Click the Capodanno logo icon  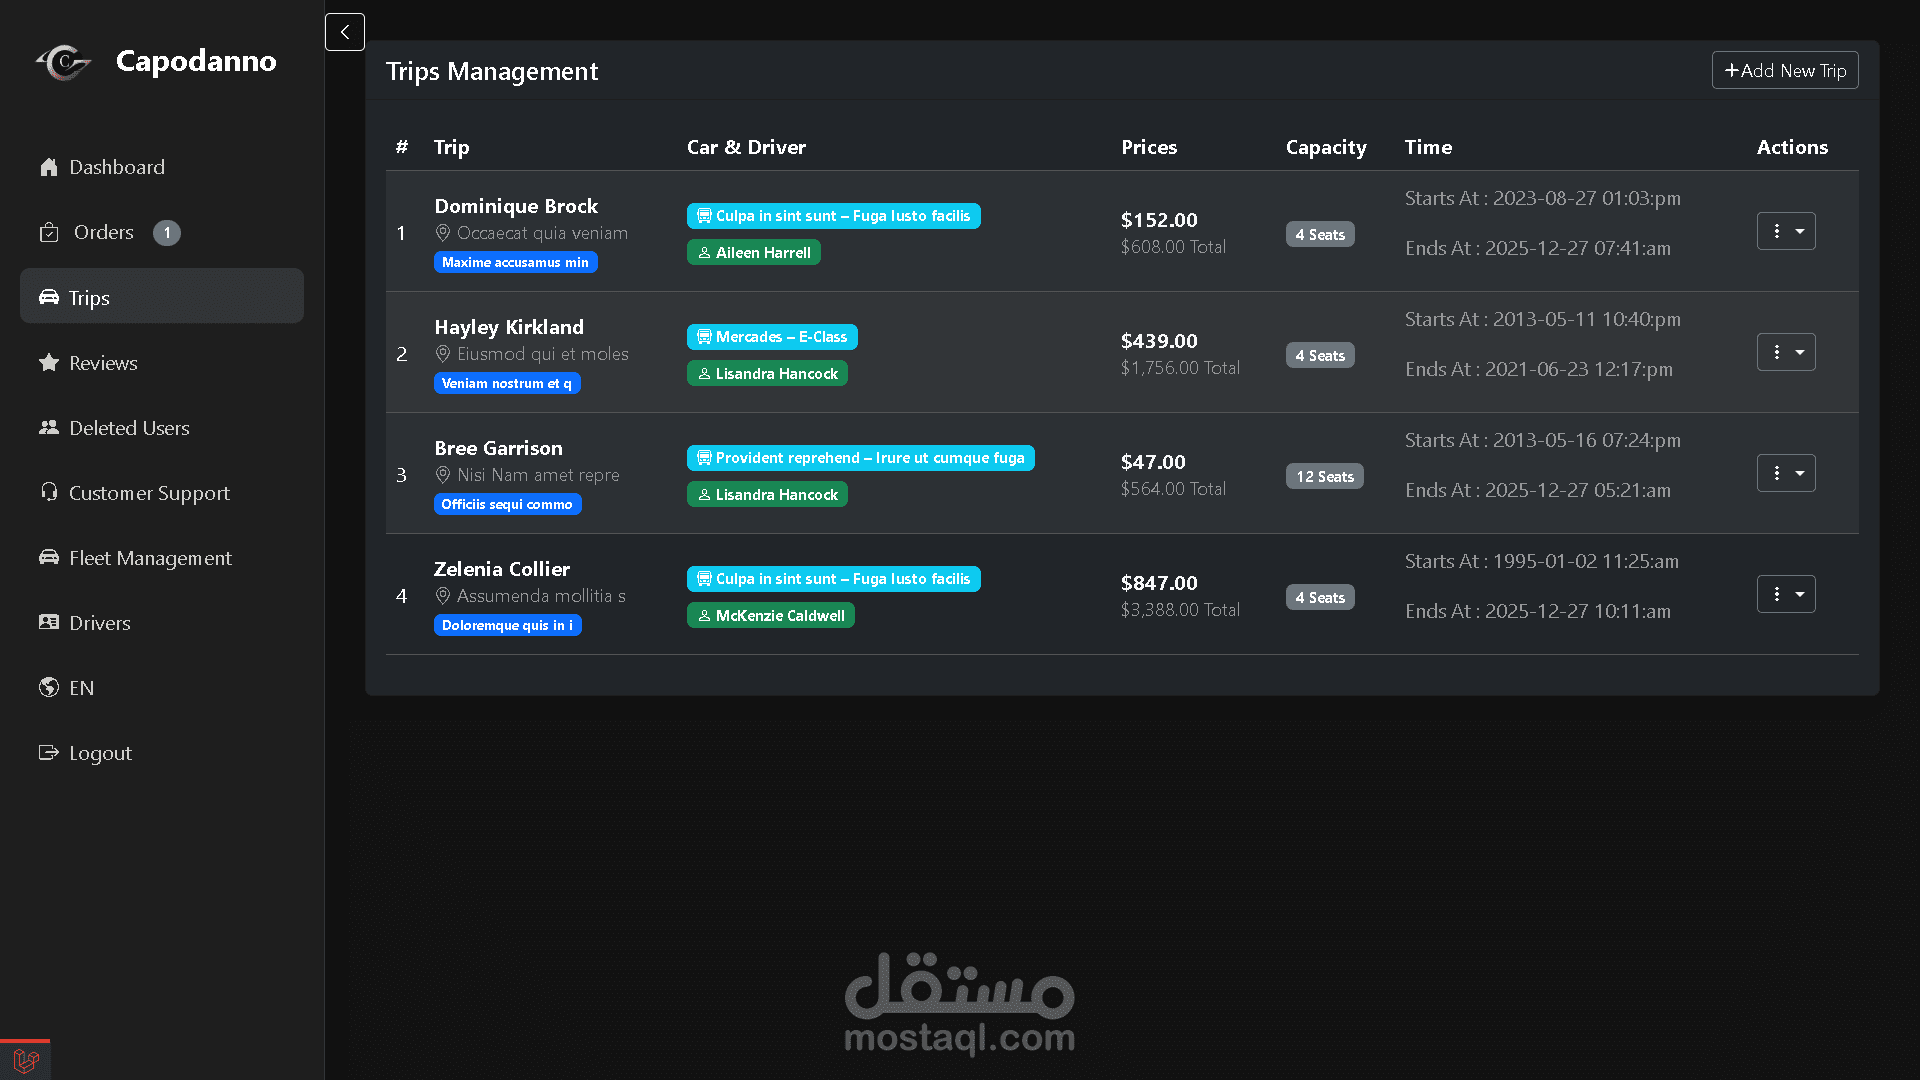coord(64,62)
